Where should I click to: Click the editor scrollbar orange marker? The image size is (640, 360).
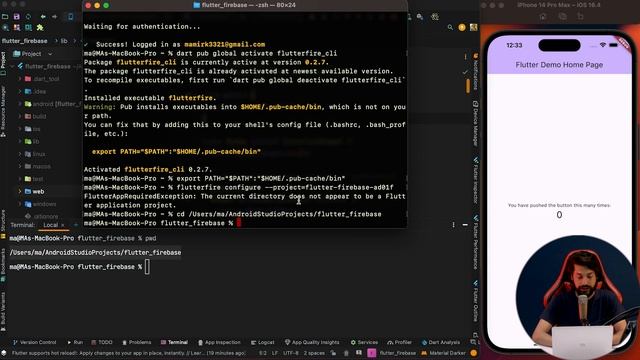(x=468, y=86)
